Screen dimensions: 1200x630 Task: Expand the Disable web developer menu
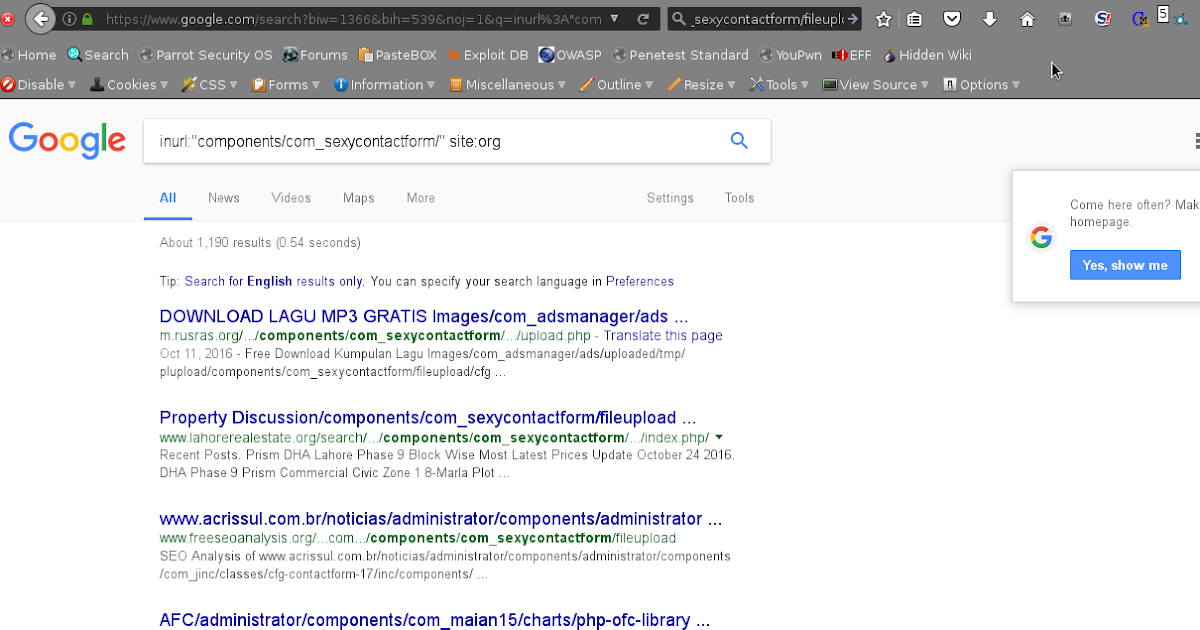[x=39, y=85]
